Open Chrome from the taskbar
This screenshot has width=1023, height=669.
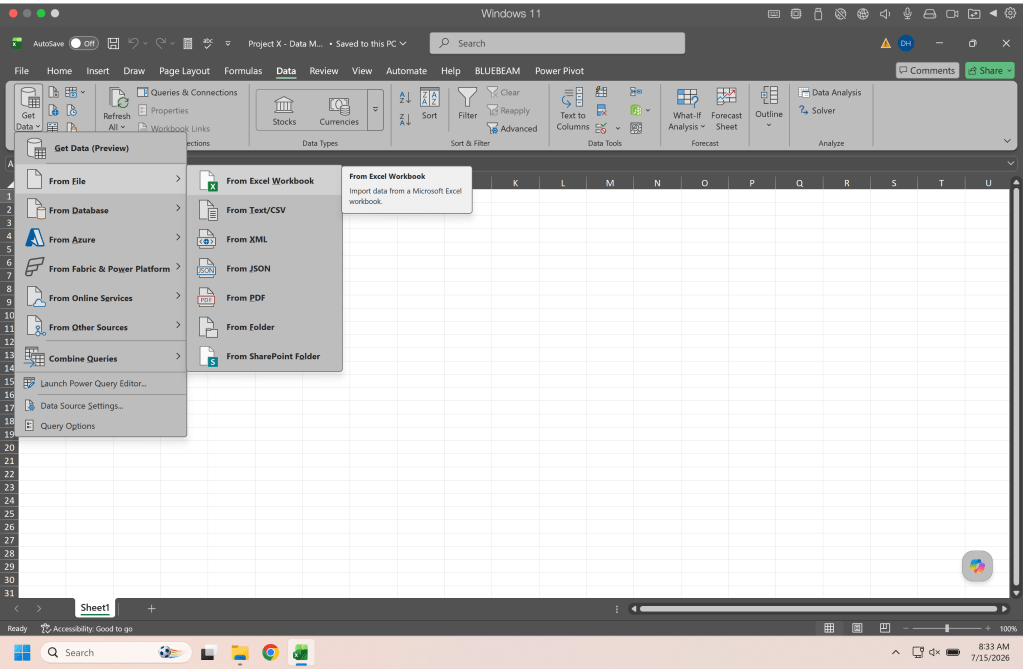(x=270, y=652)
